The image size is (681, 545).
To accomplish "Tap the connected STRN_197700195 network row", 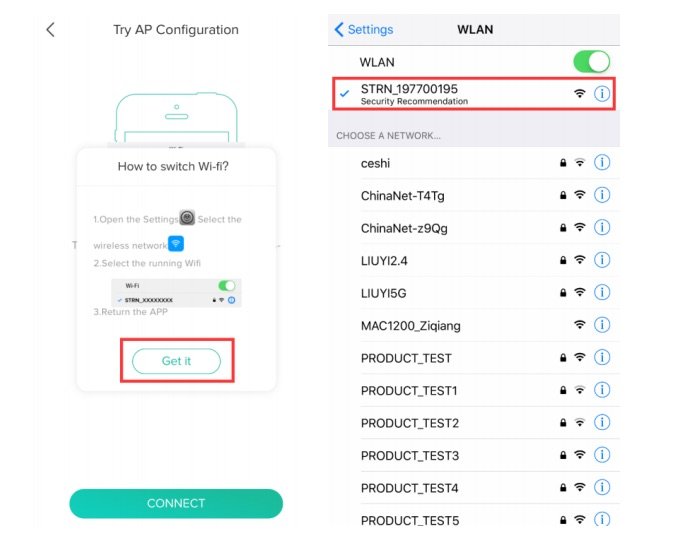I will click(473, 94).
